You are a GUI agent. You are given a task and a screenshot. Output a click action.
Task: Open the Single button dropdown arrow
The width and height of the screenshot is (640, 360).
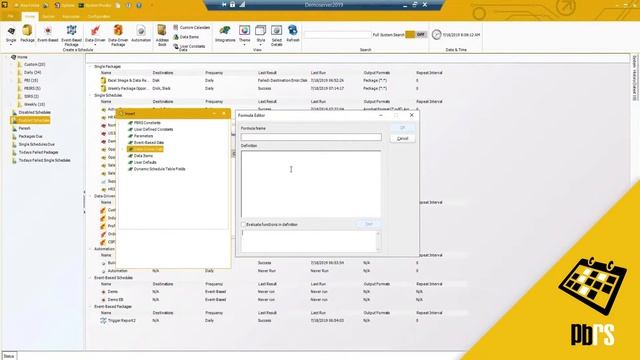point(11,44)
